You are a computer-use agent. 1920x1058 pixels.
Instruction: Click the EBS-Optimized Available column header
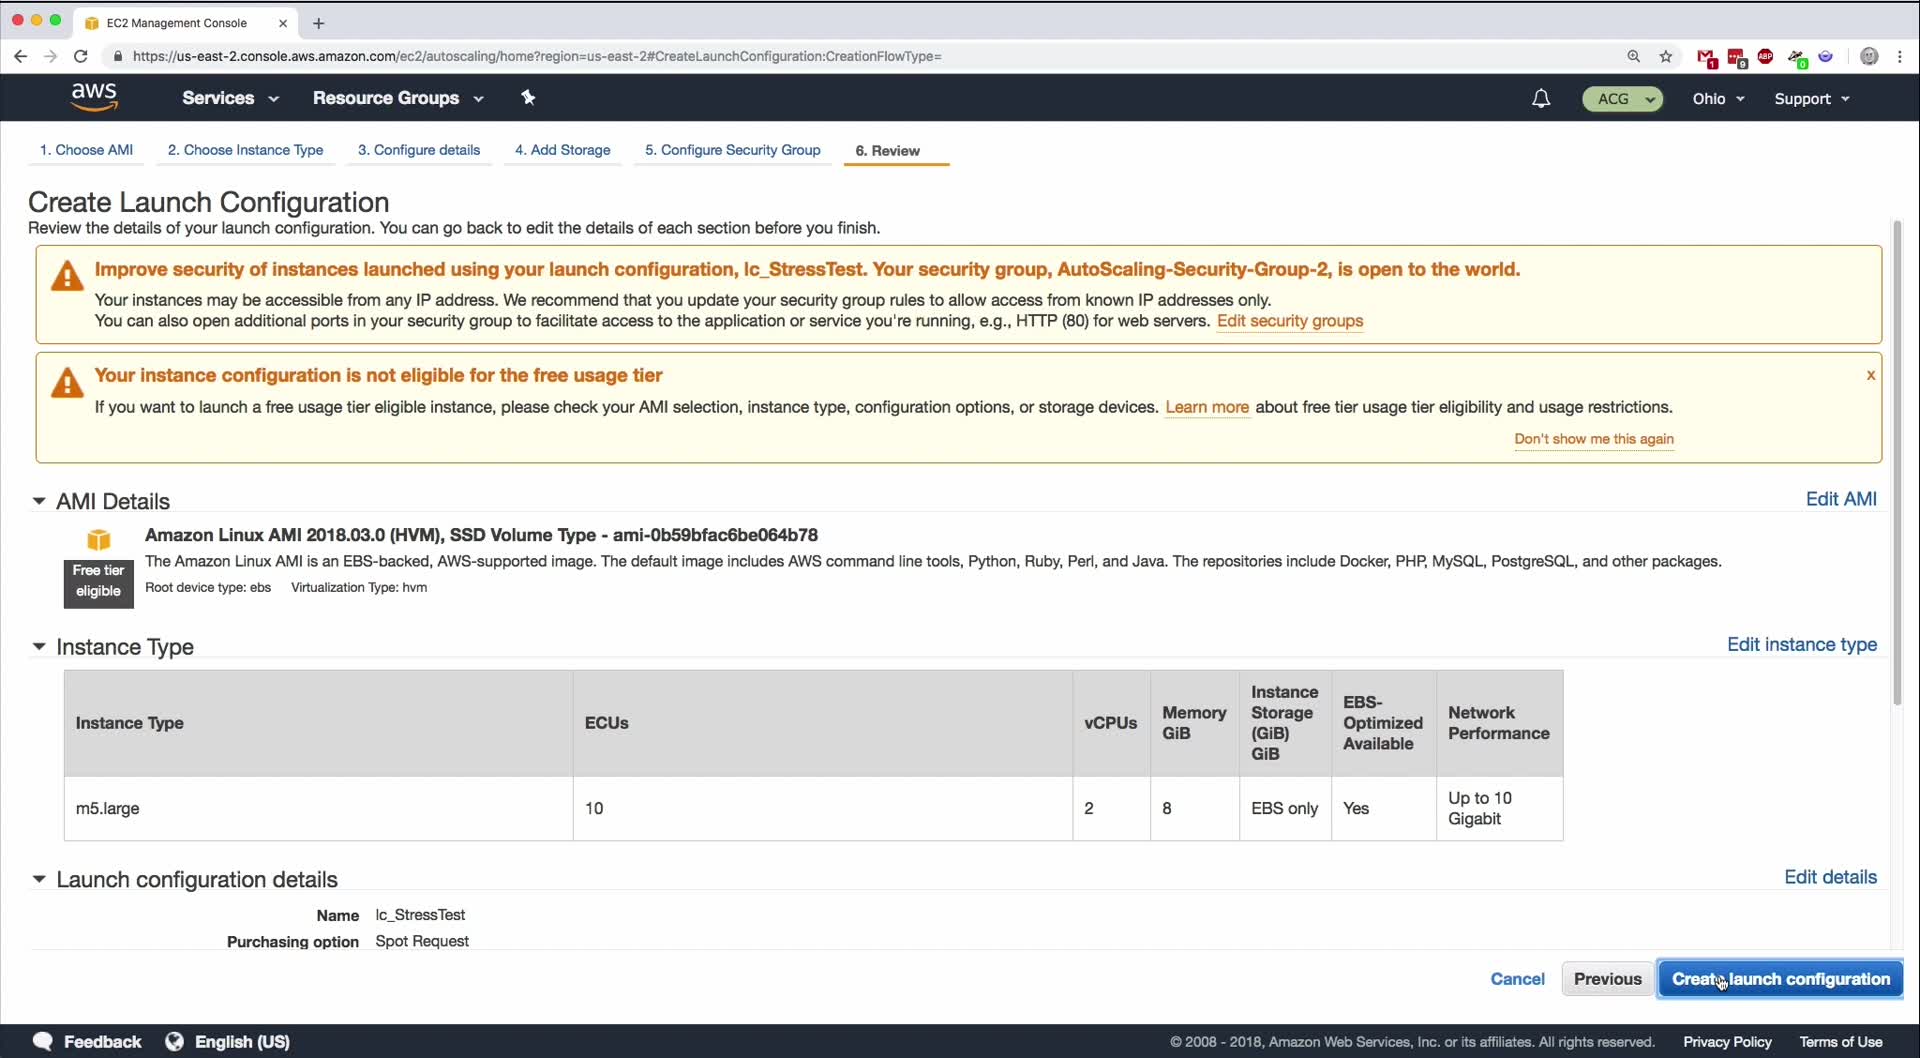[x=1382, y=723]
